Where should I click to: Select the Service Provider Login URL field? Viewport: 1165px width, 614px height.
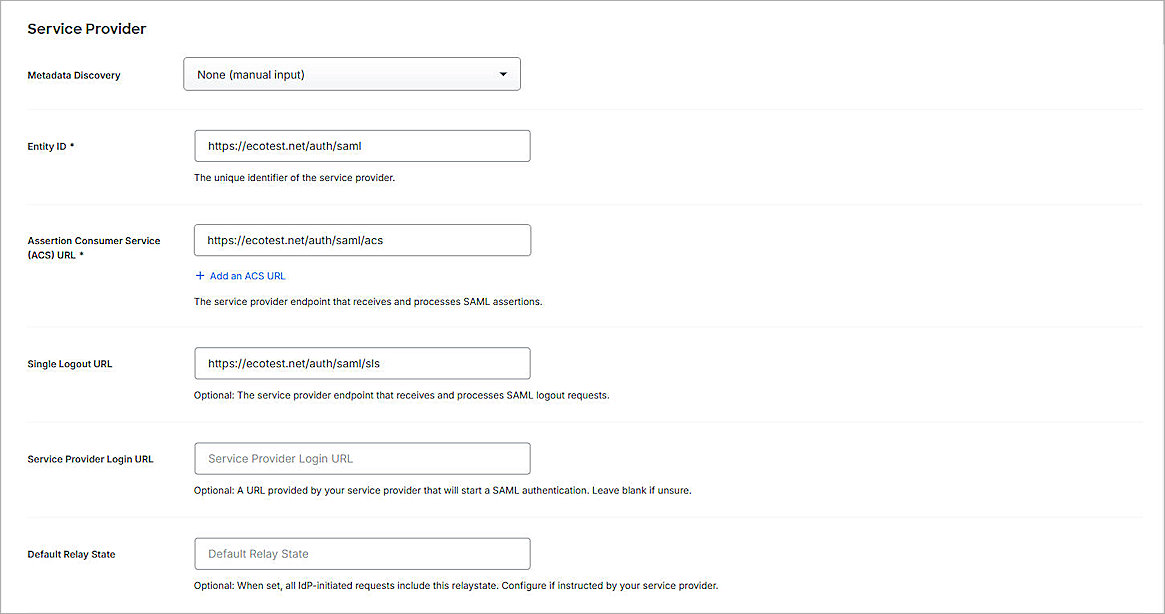coord(362,458)
